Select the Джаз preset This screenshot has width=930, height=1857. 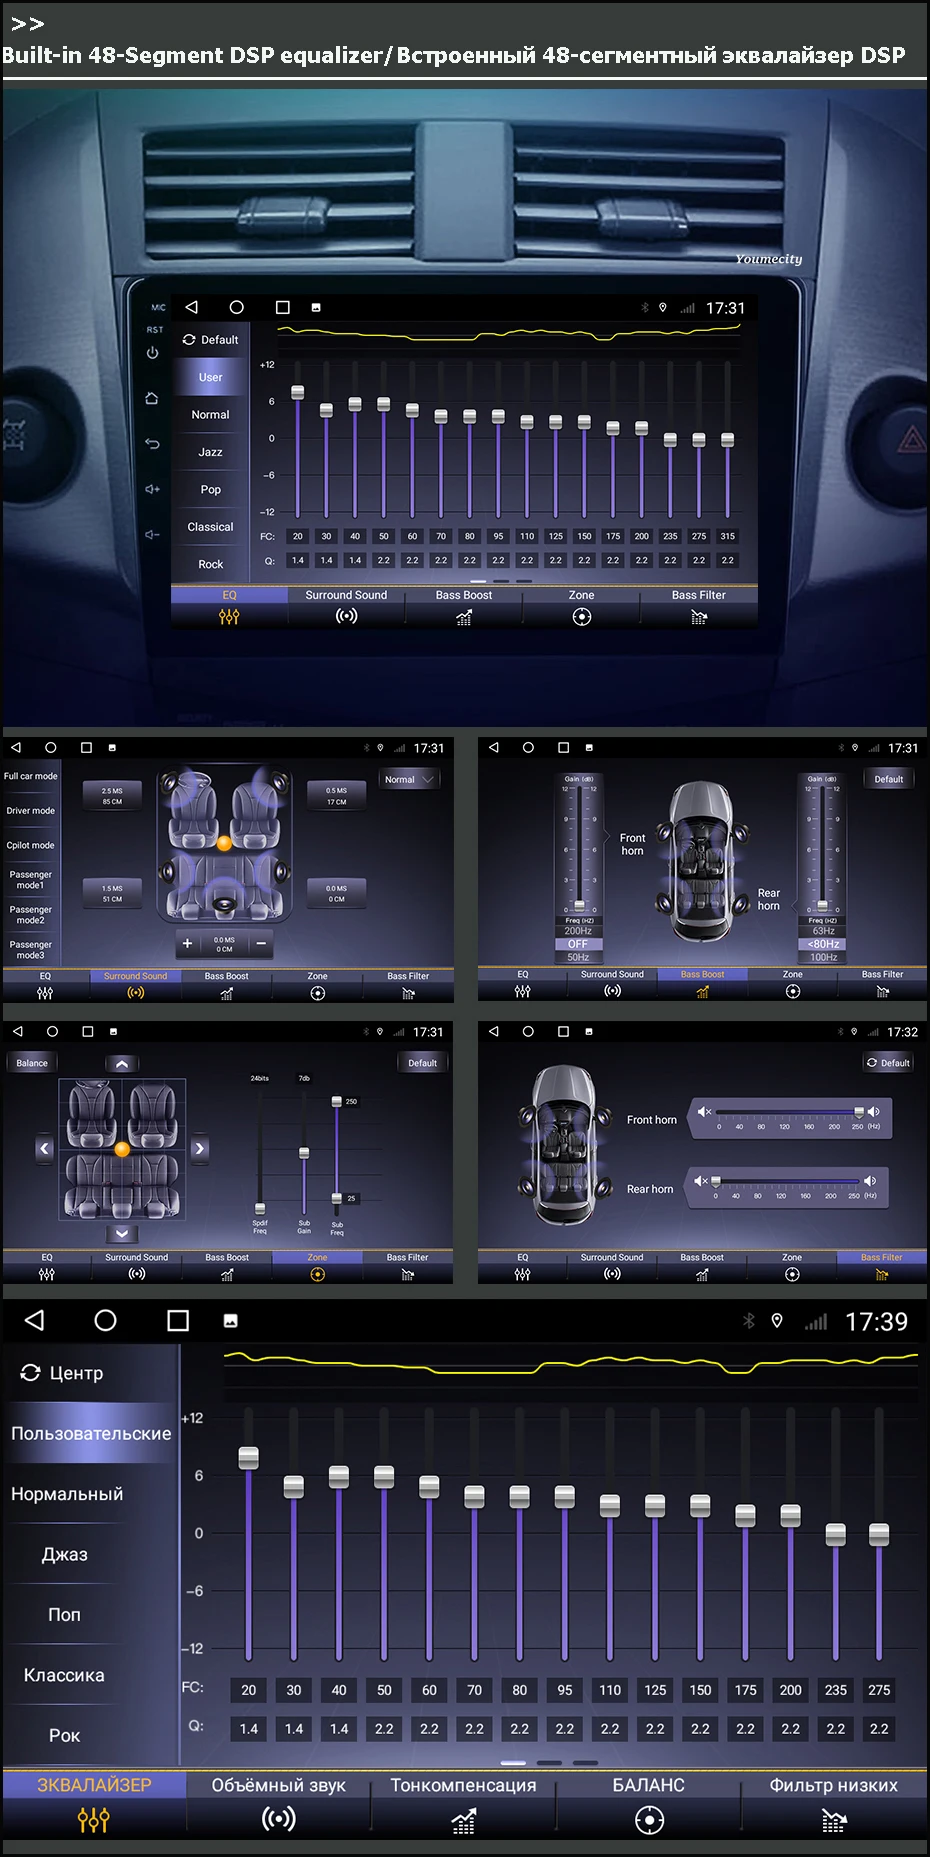[64, 1554]
